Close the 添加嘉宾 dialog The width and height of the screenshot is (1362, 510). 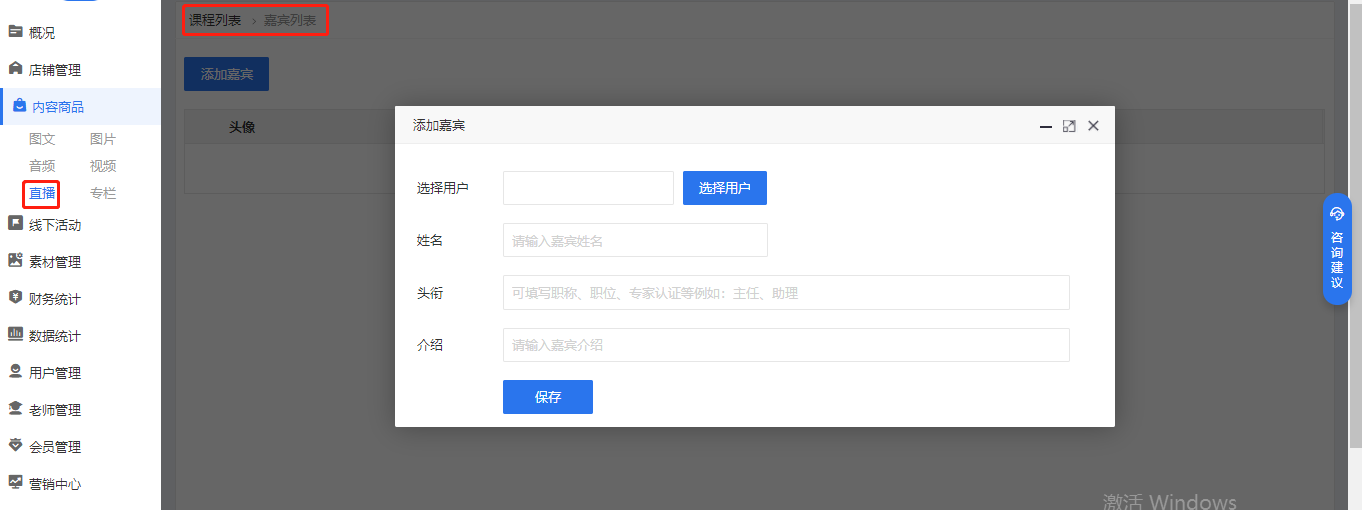point(1093,126)
